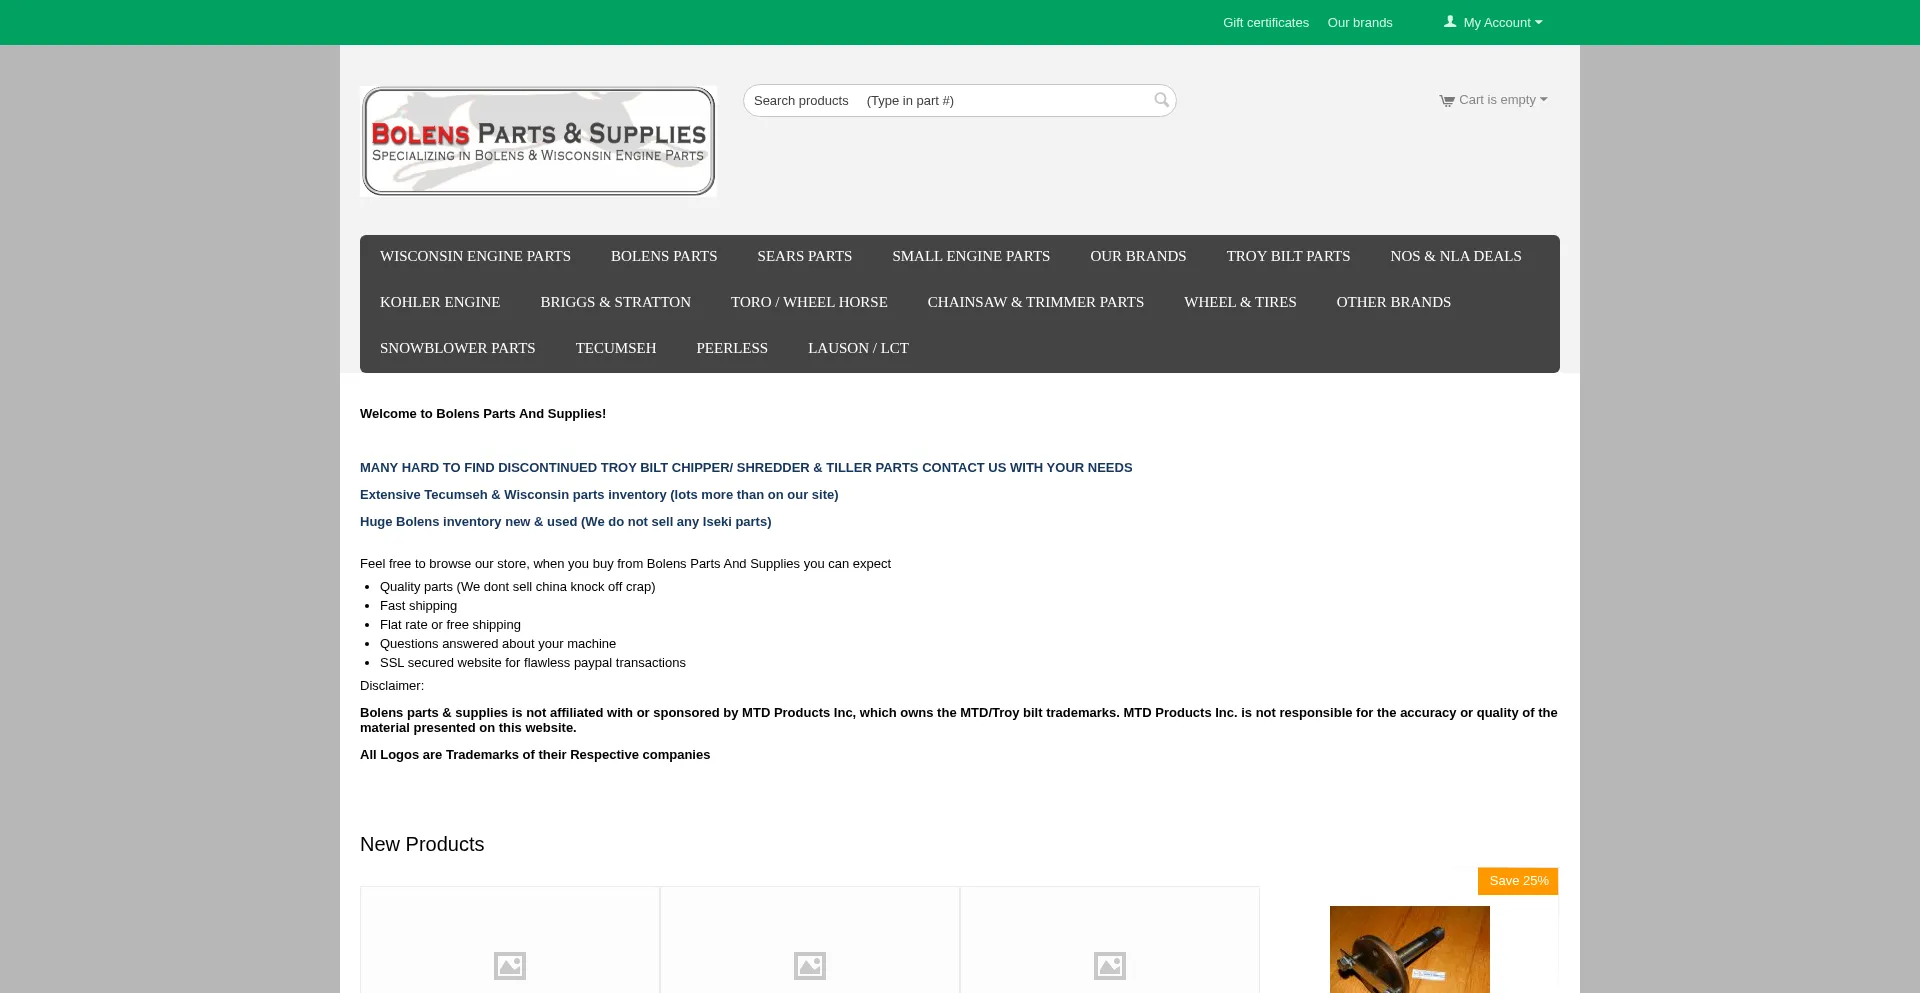Viewport: 1920px width, 993px height.
Task: Click the shopping cart icon
Action: (1446, 101)
